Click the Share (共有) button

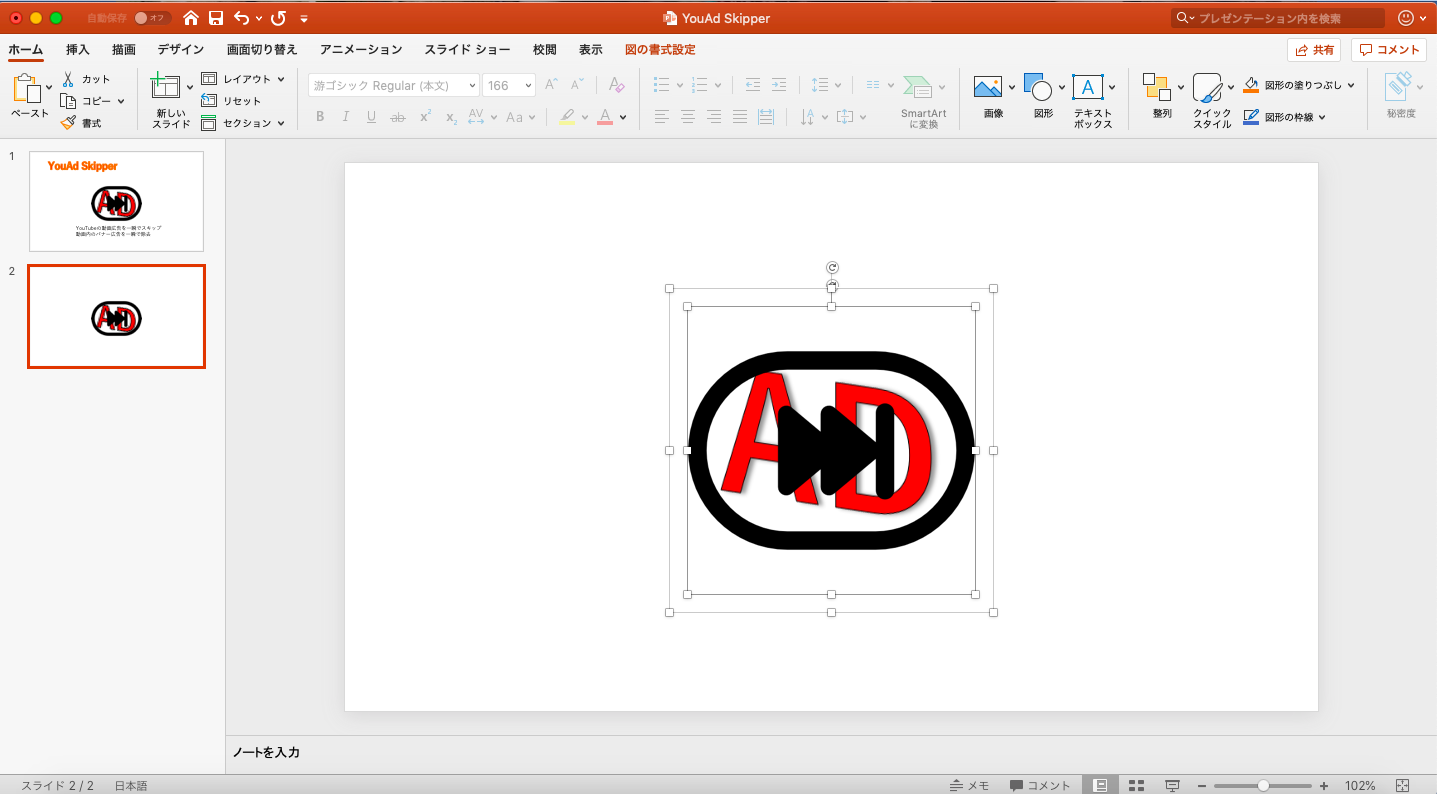click(1314, 50)
